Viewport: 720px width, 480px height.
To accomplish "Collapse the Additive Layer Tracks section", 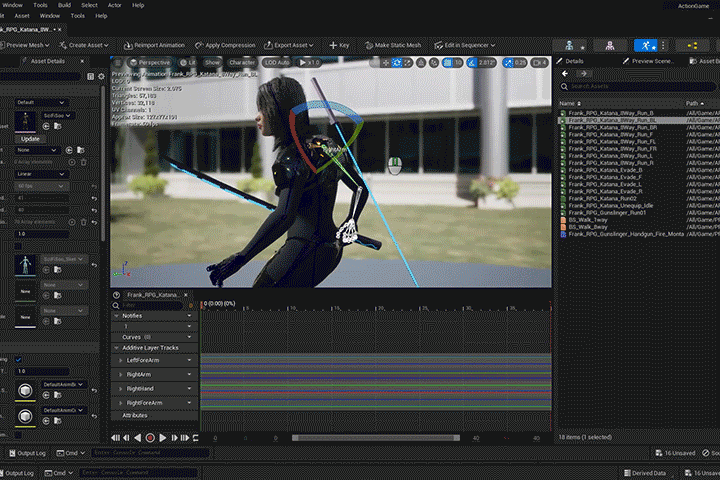I will point(116,348).
